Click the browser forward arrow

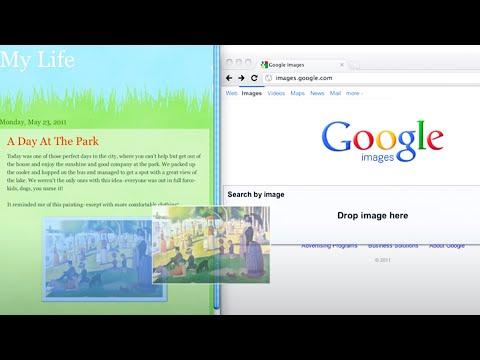241,78
